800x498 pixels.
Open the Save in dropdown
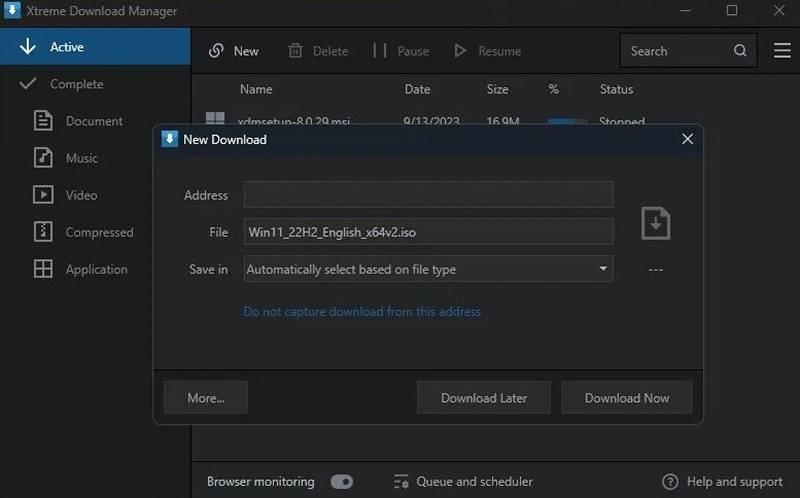429,268
